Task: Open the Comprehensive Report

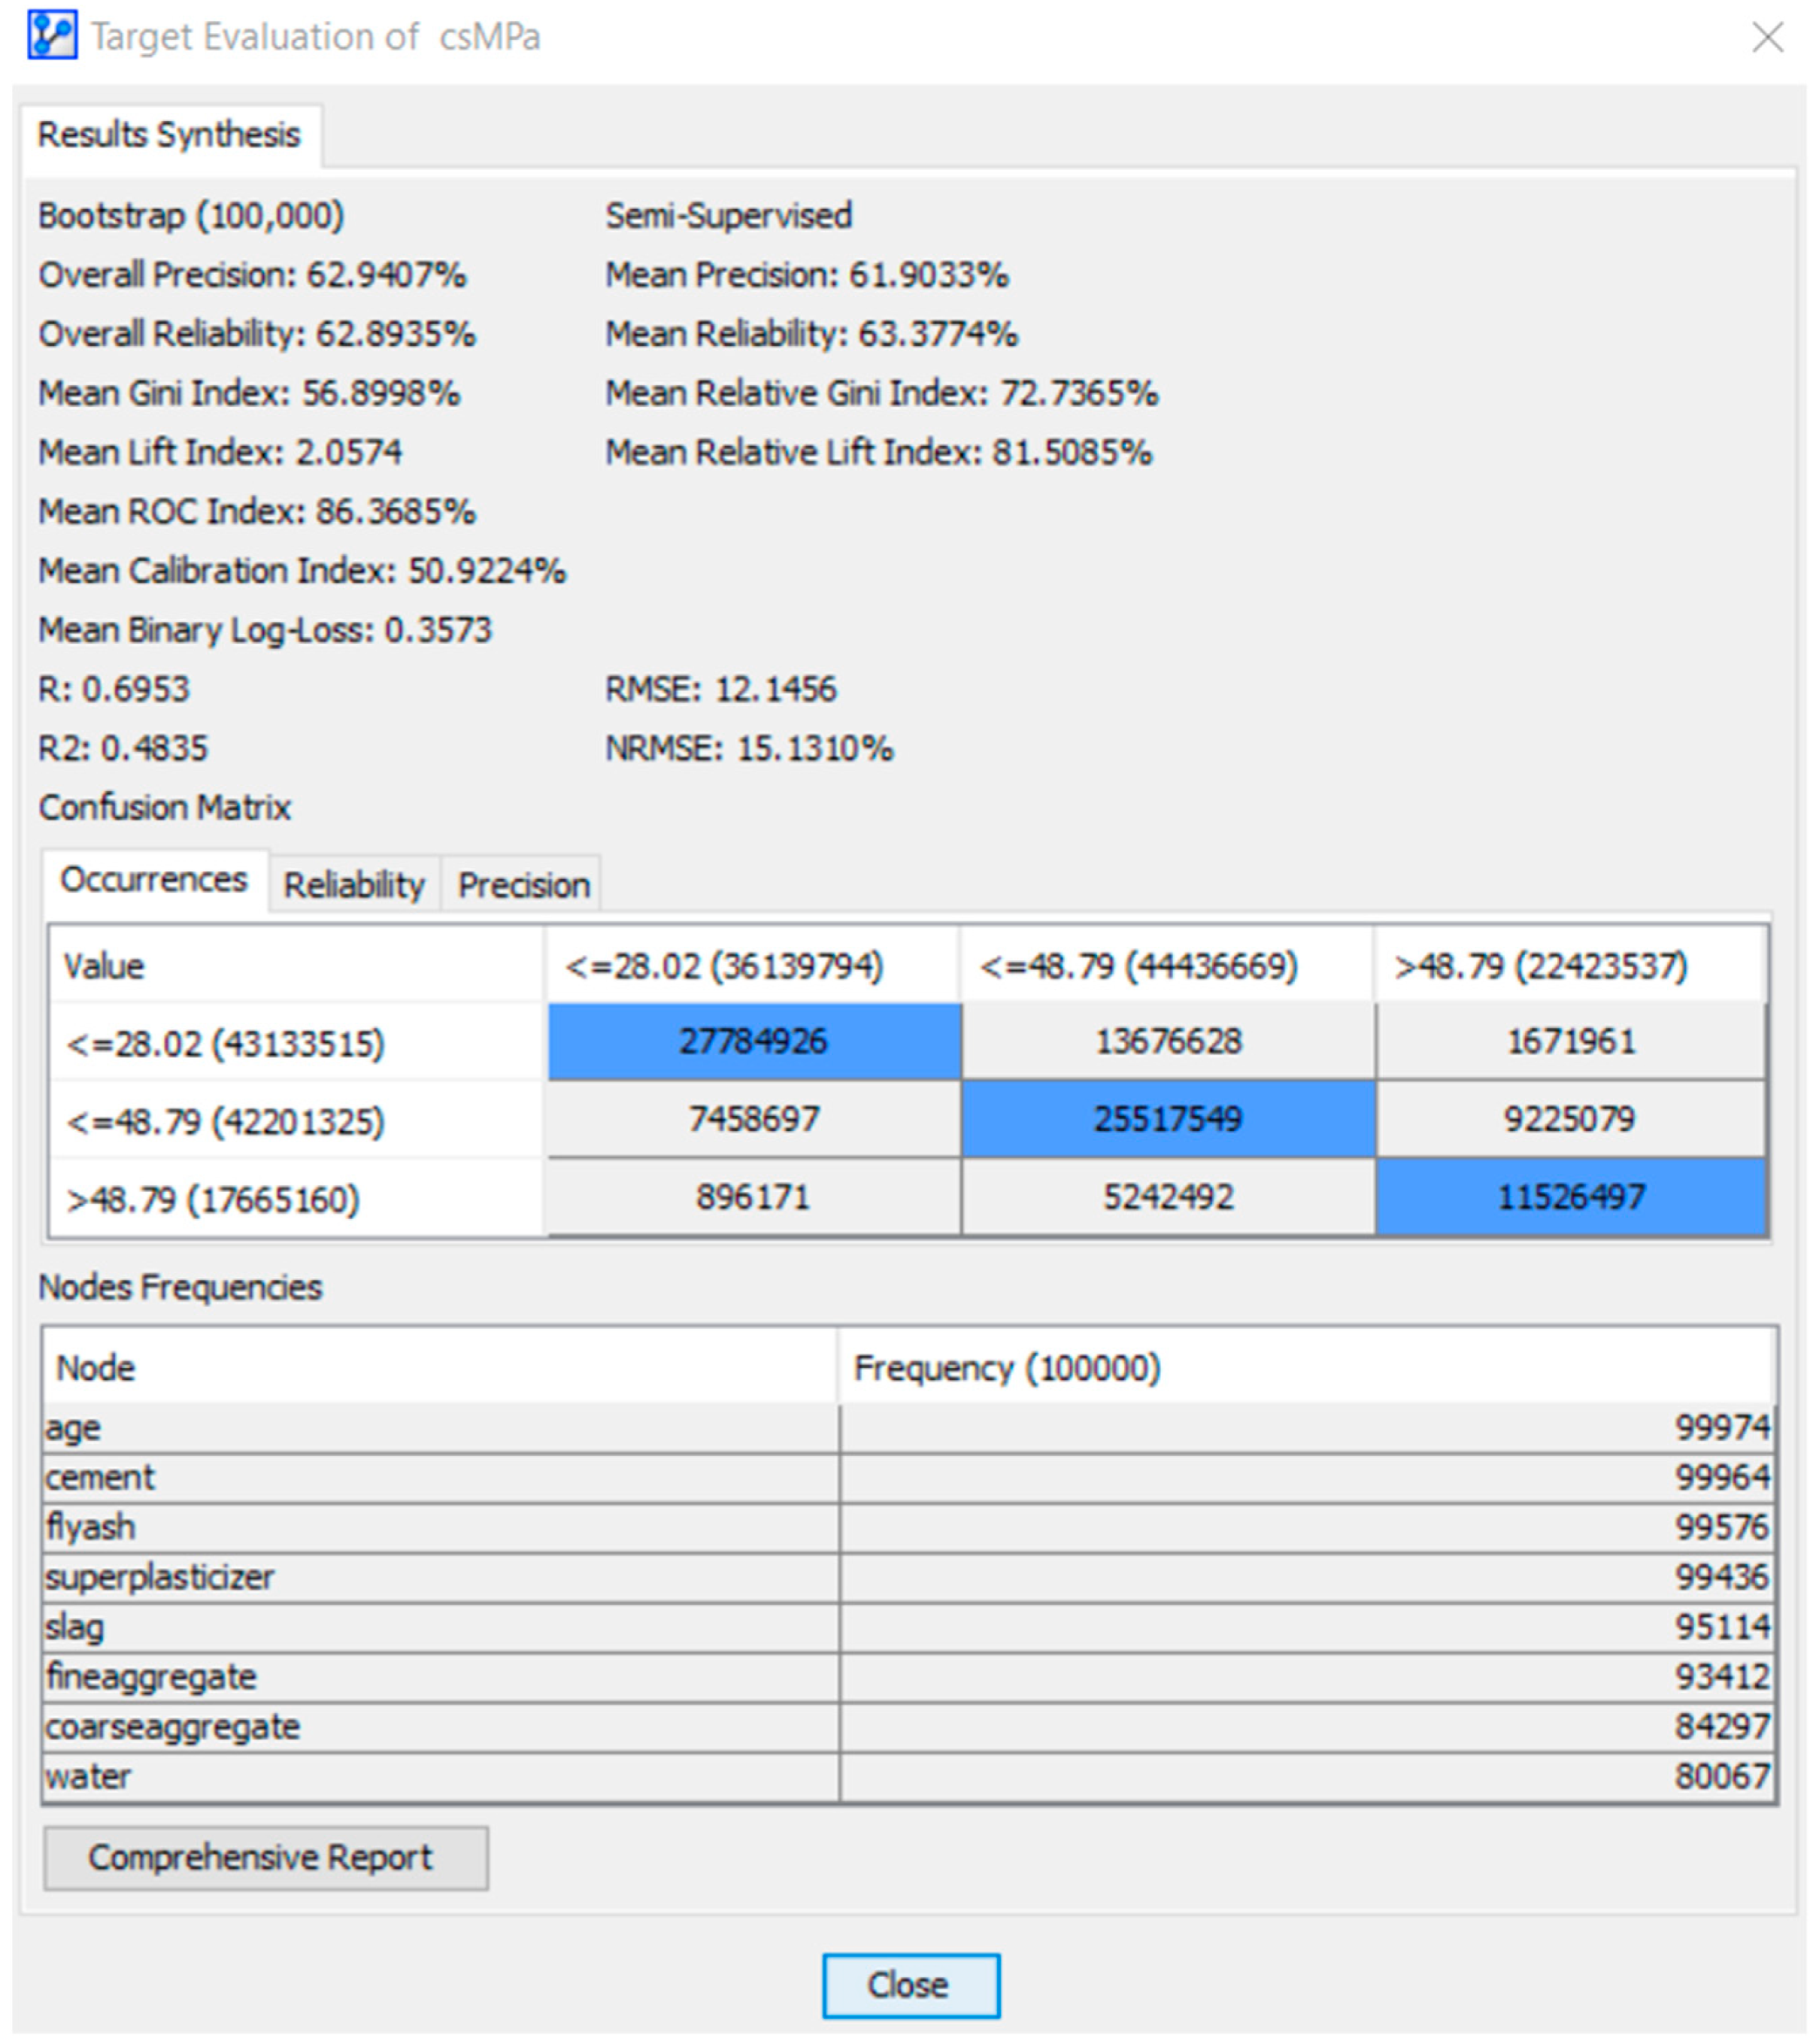Action: [x=265, y=1858]
